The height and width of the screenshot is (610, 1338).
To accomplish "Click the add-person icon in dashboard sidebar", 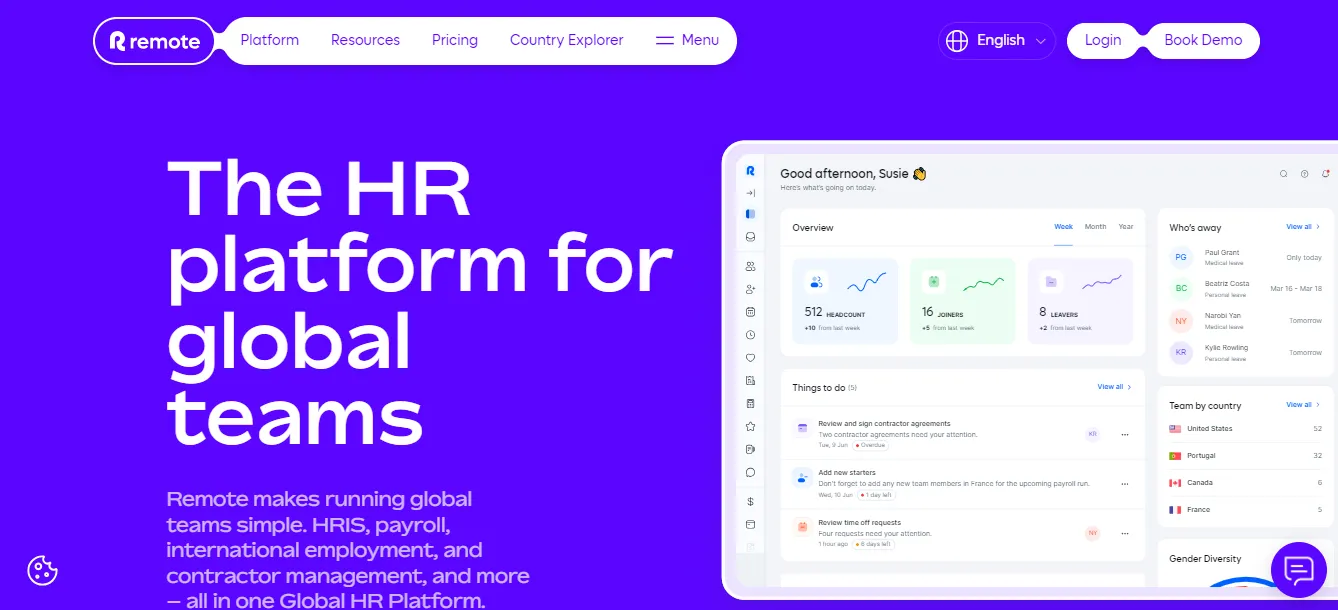I will (x=750, y=289).
